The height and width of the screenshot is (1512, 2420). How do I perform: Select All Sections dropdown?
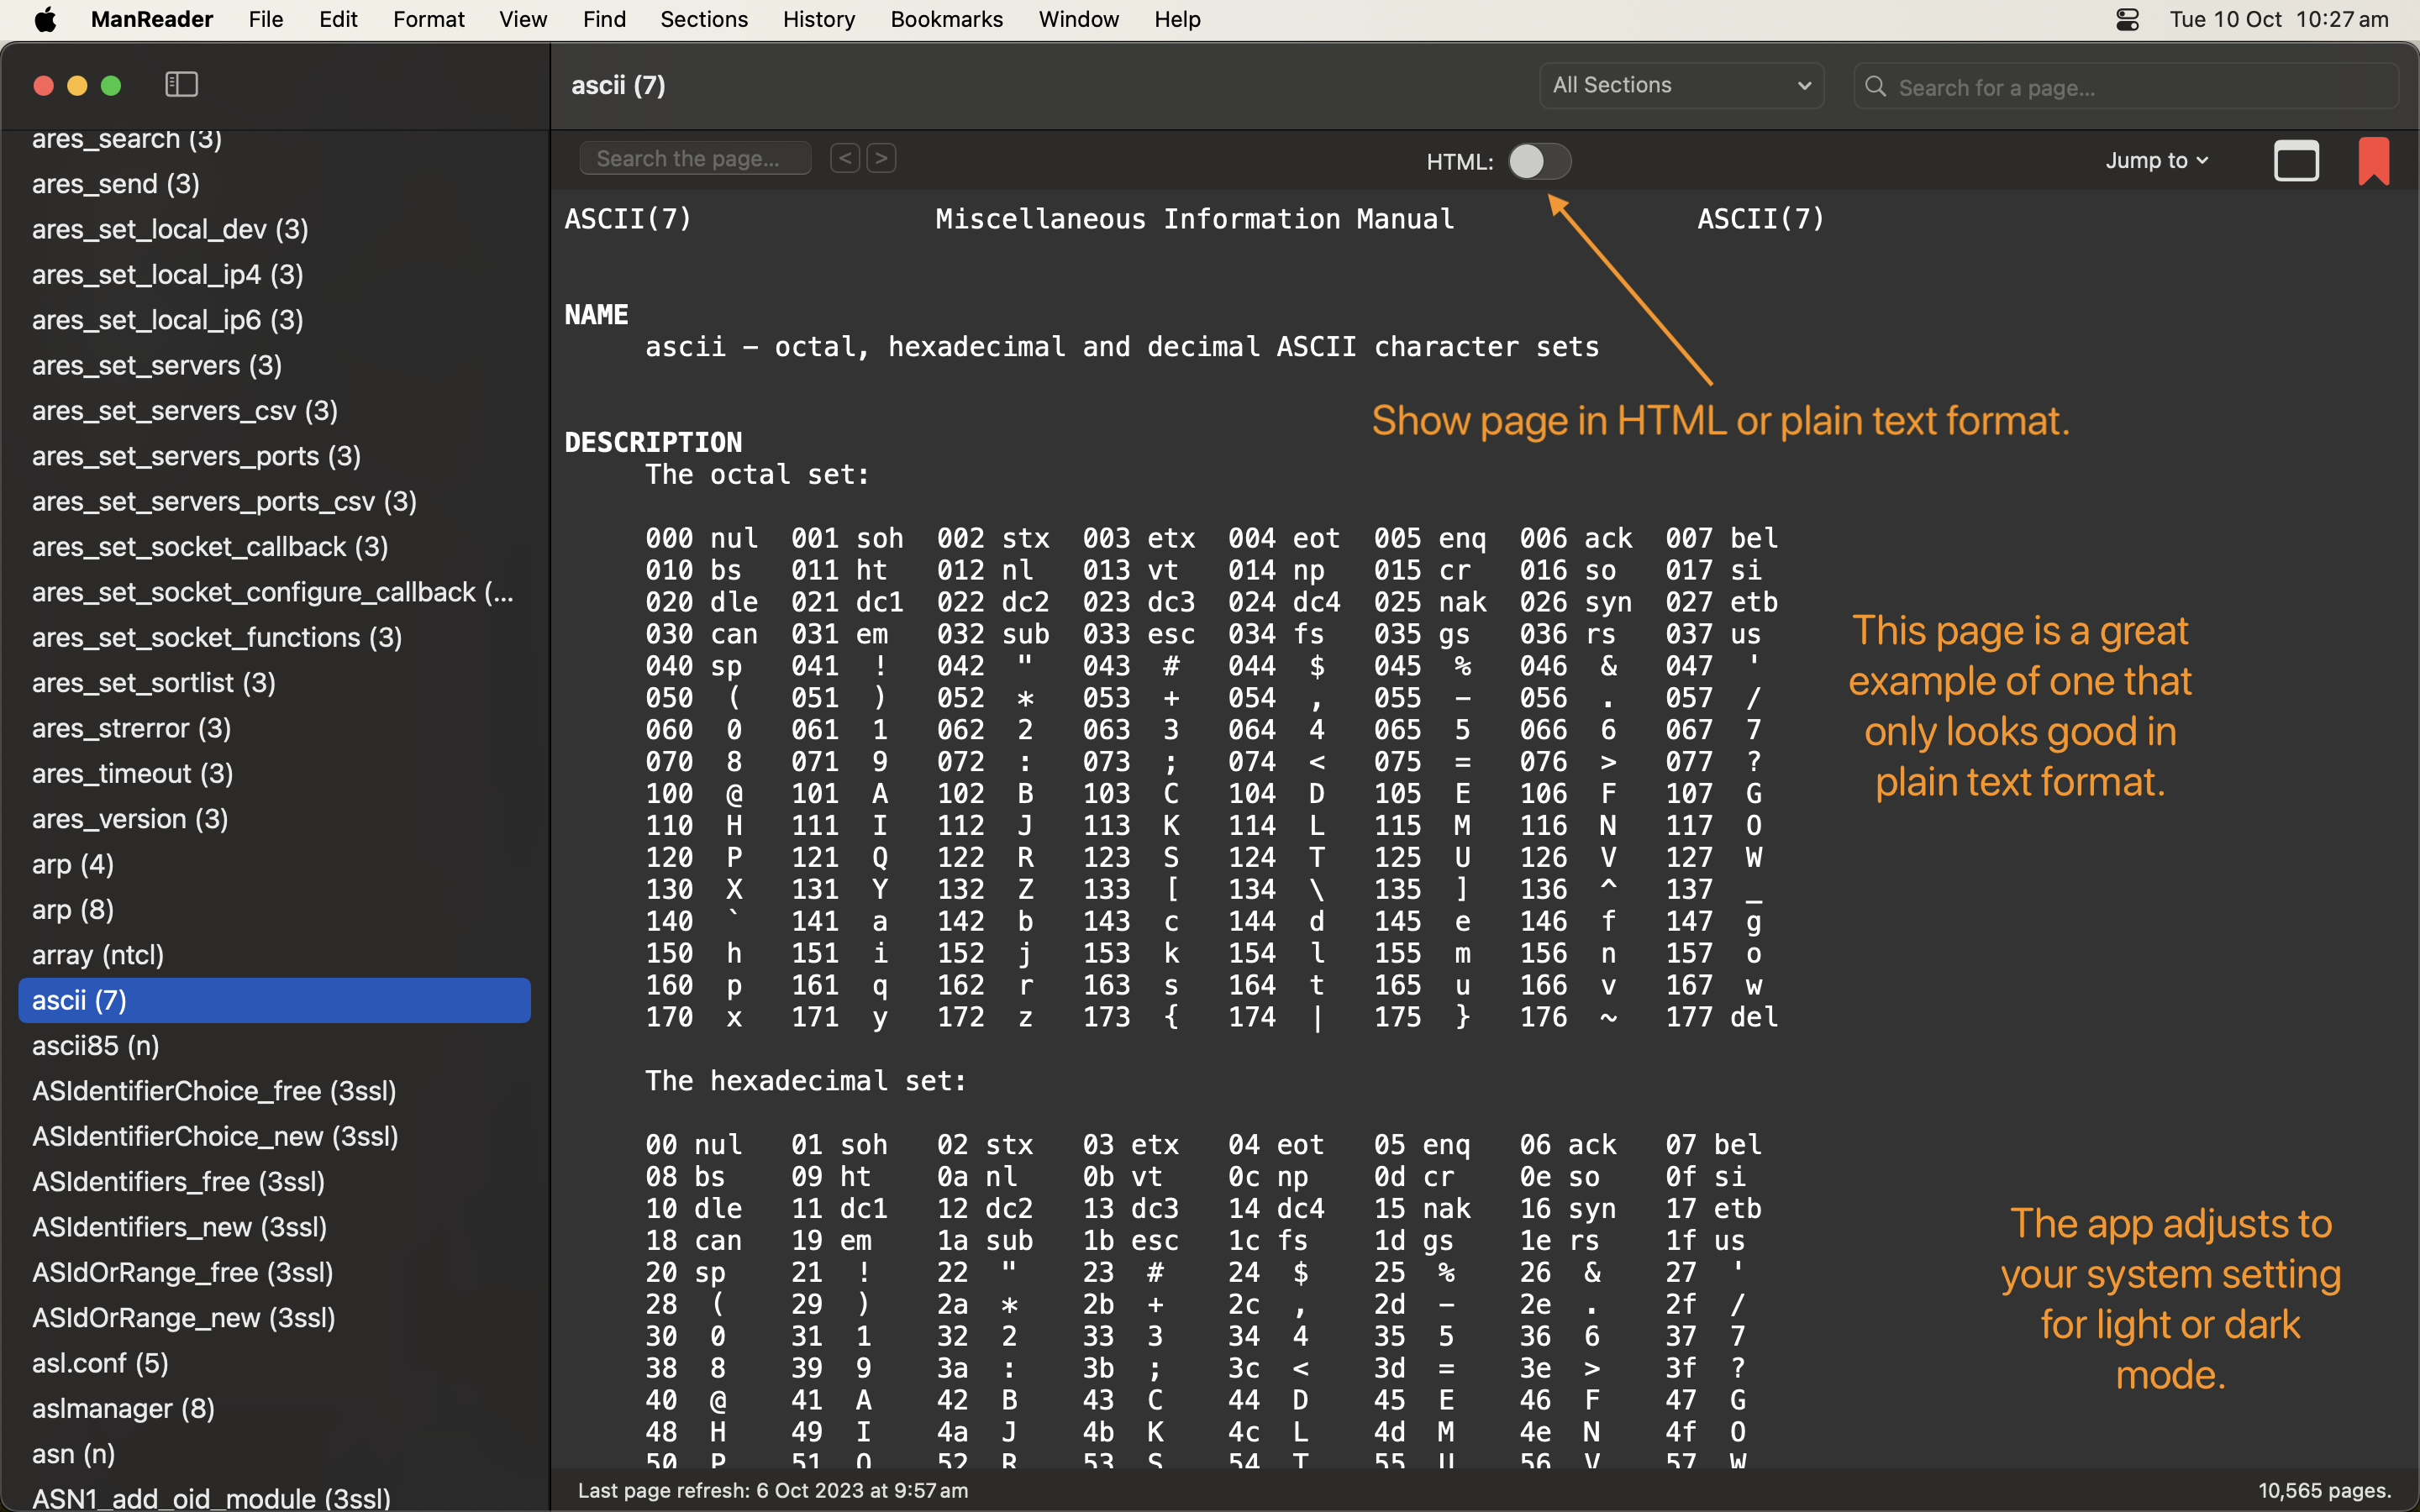(1678, 84)
